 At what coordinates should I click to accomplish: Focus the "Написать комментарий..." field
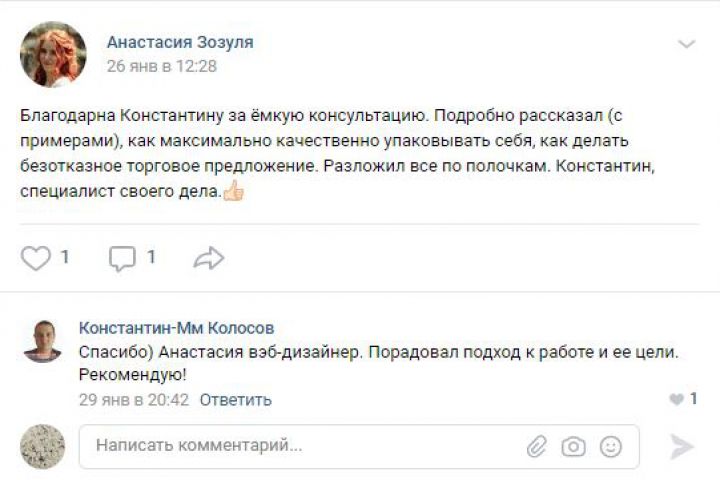(300, 446)
